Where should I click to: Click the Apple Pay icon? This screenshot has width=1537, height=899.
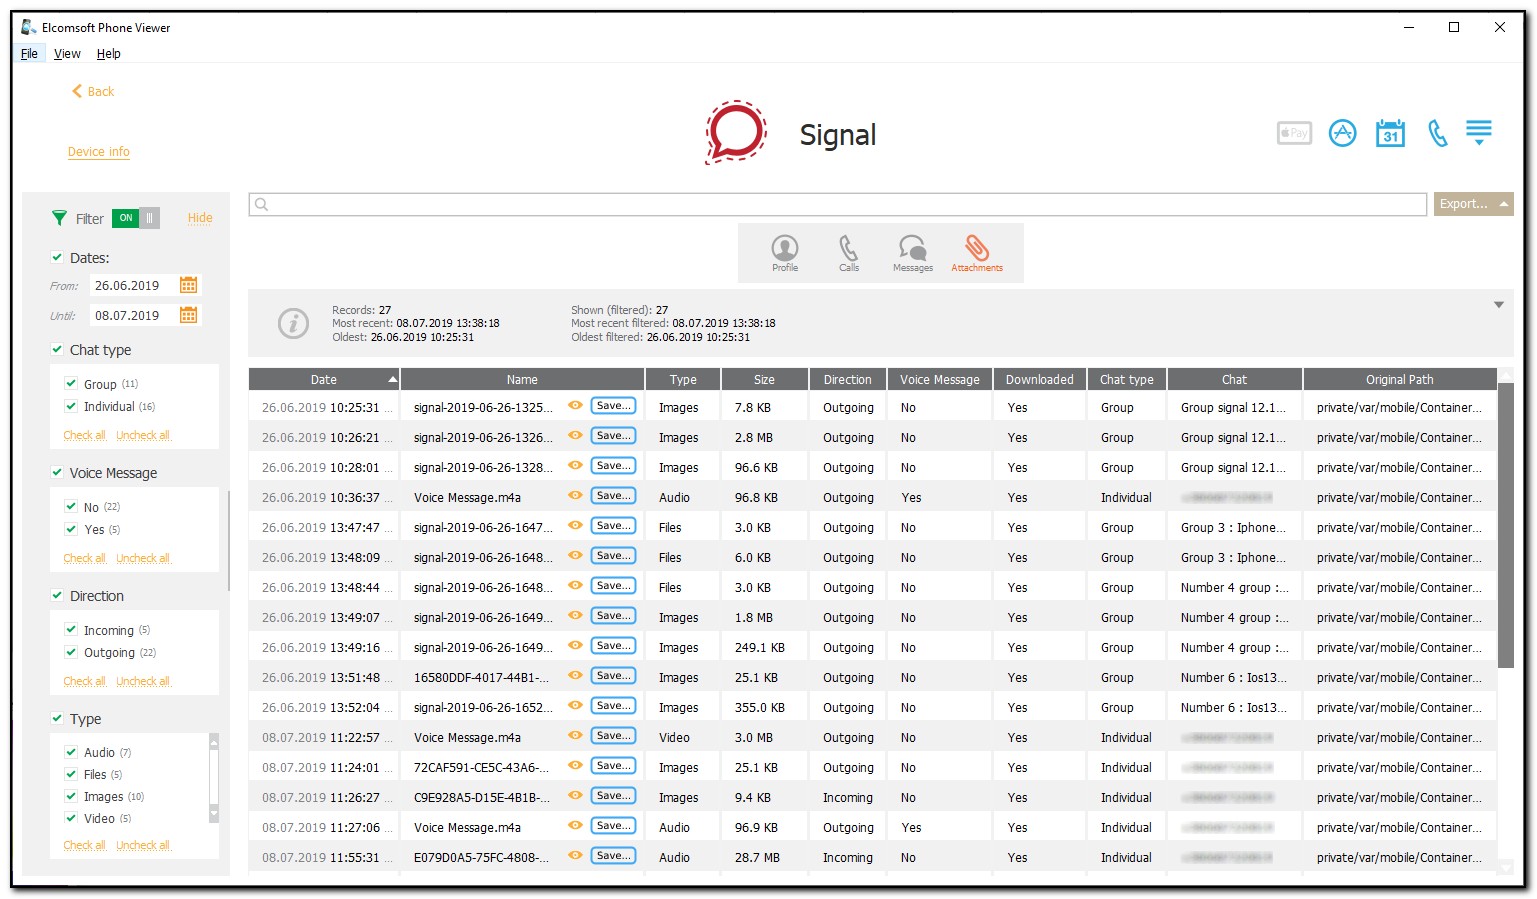click(1294, 133)
